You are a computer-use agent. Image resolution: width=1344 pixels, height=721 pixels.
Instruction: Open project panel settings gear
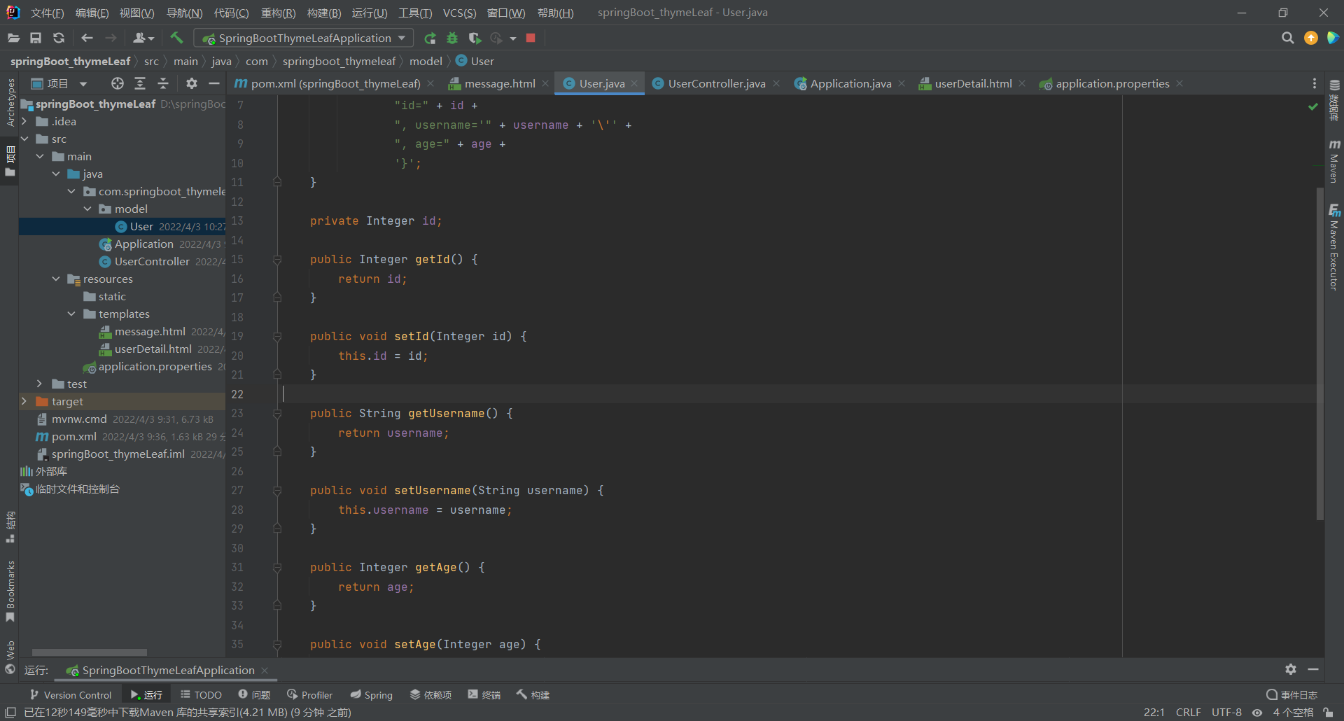tap(192, 84)
